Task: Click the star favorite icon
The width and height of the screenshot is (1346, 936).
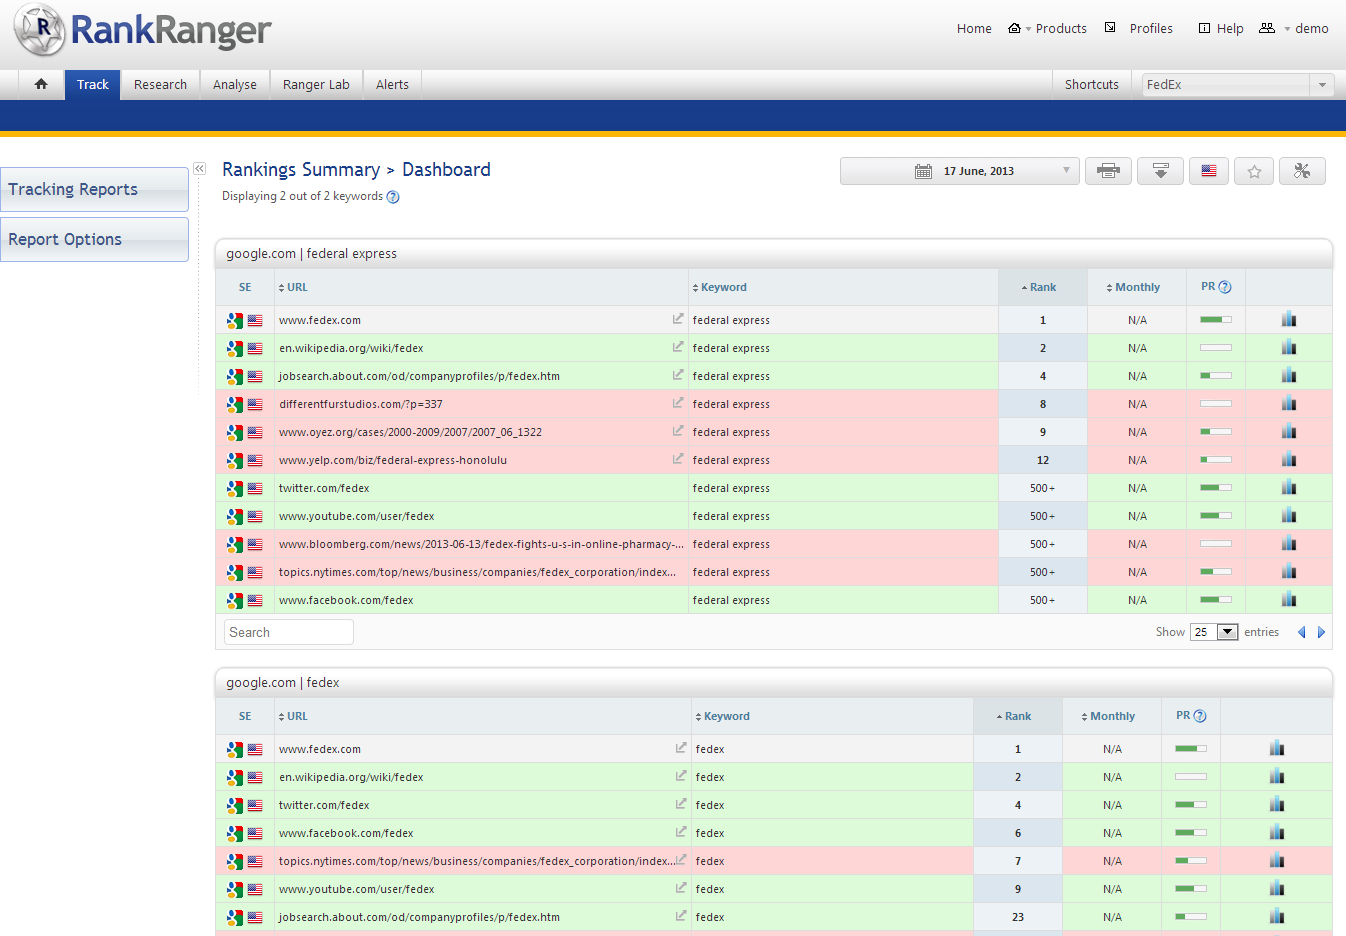Action: coord(1254,171)
